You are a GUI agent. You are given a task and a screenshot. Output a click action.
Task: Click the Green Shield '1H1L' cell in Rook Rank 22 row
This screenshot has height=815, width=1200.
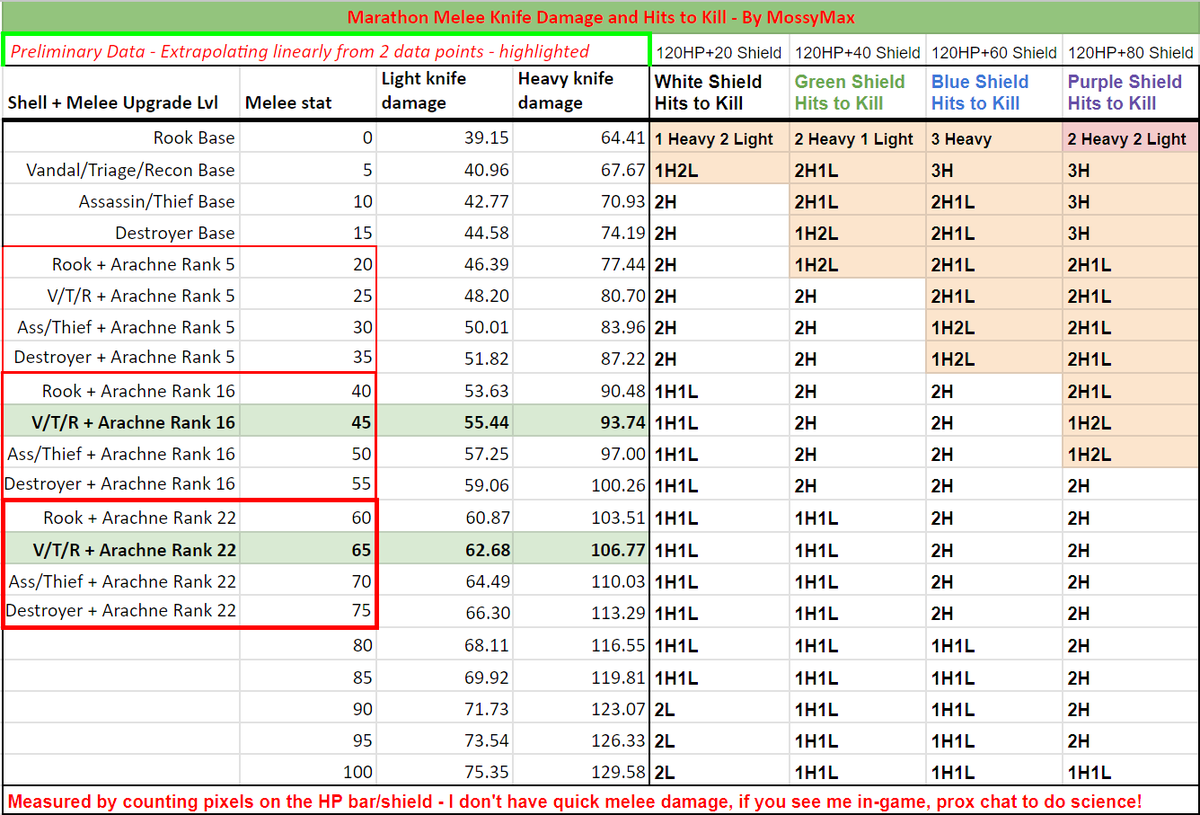(x=858, y=518)
